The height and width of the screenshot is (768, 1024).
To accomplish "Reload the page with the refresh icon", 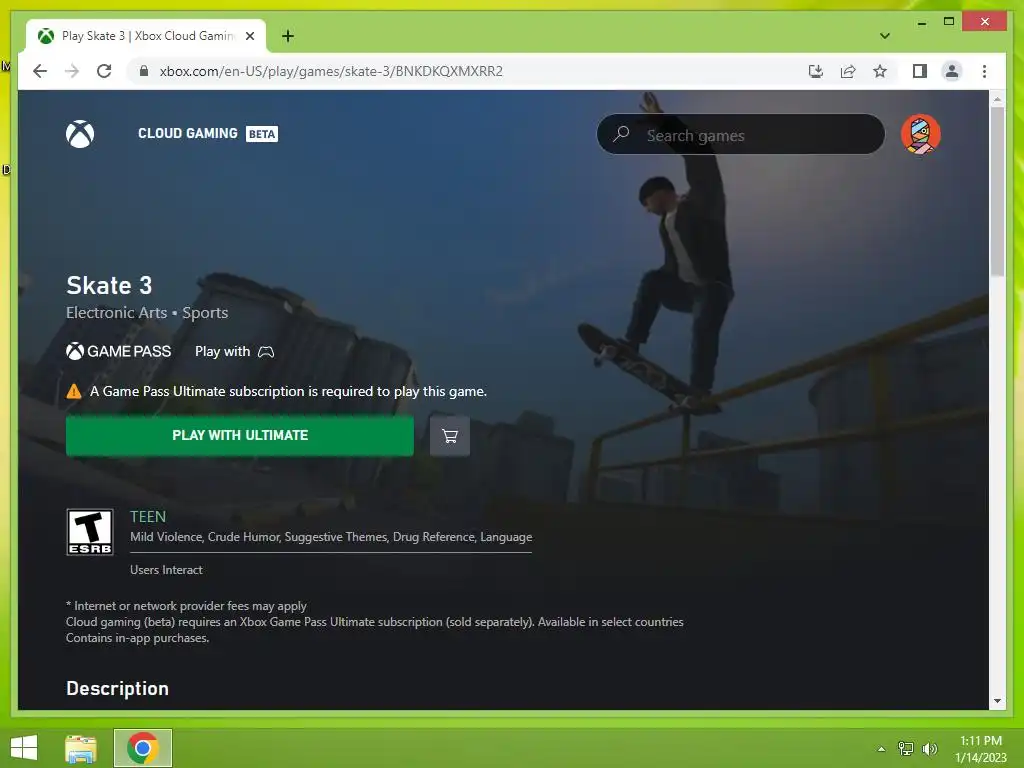I will pyautogui.click(x=104, y=71).
